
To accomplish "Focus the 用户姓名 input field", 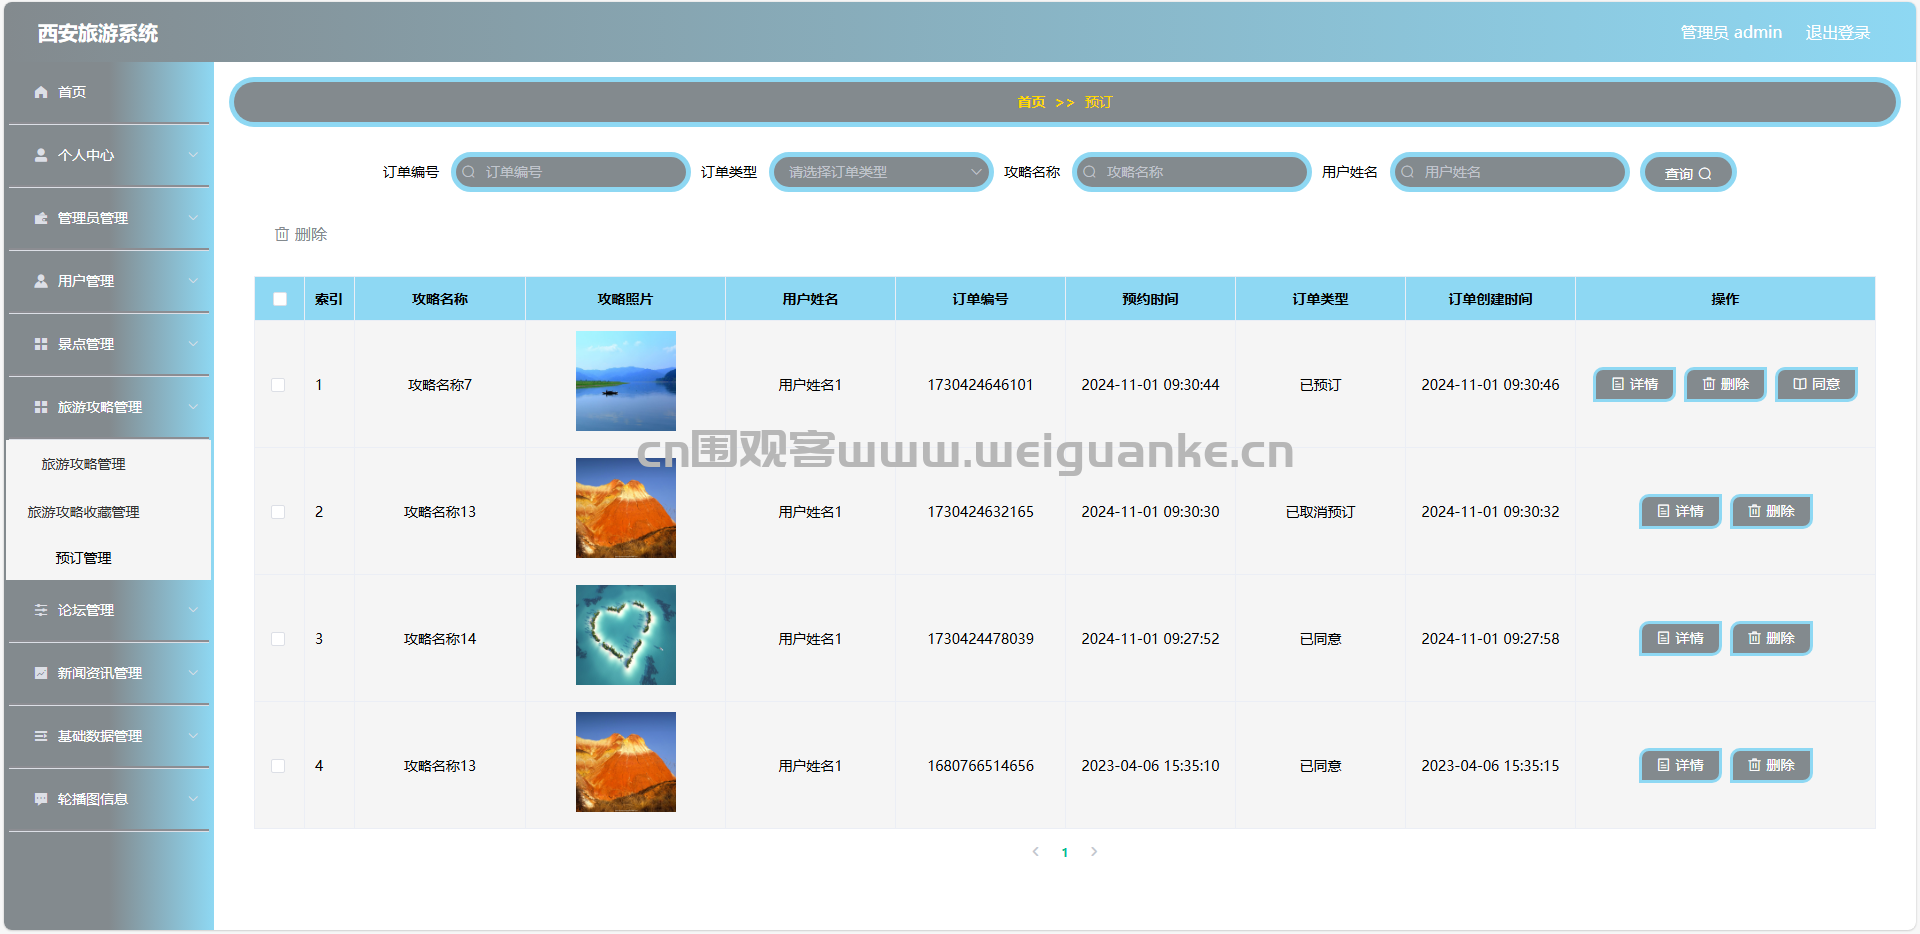I will coord(1510,172).
